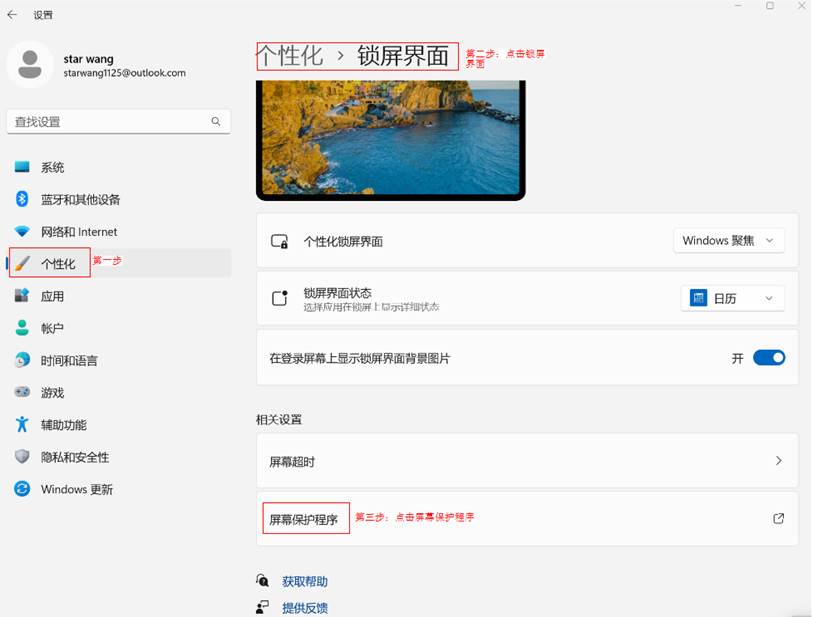
Task: Click the screen saver external link icon
Action: (778, 519)
